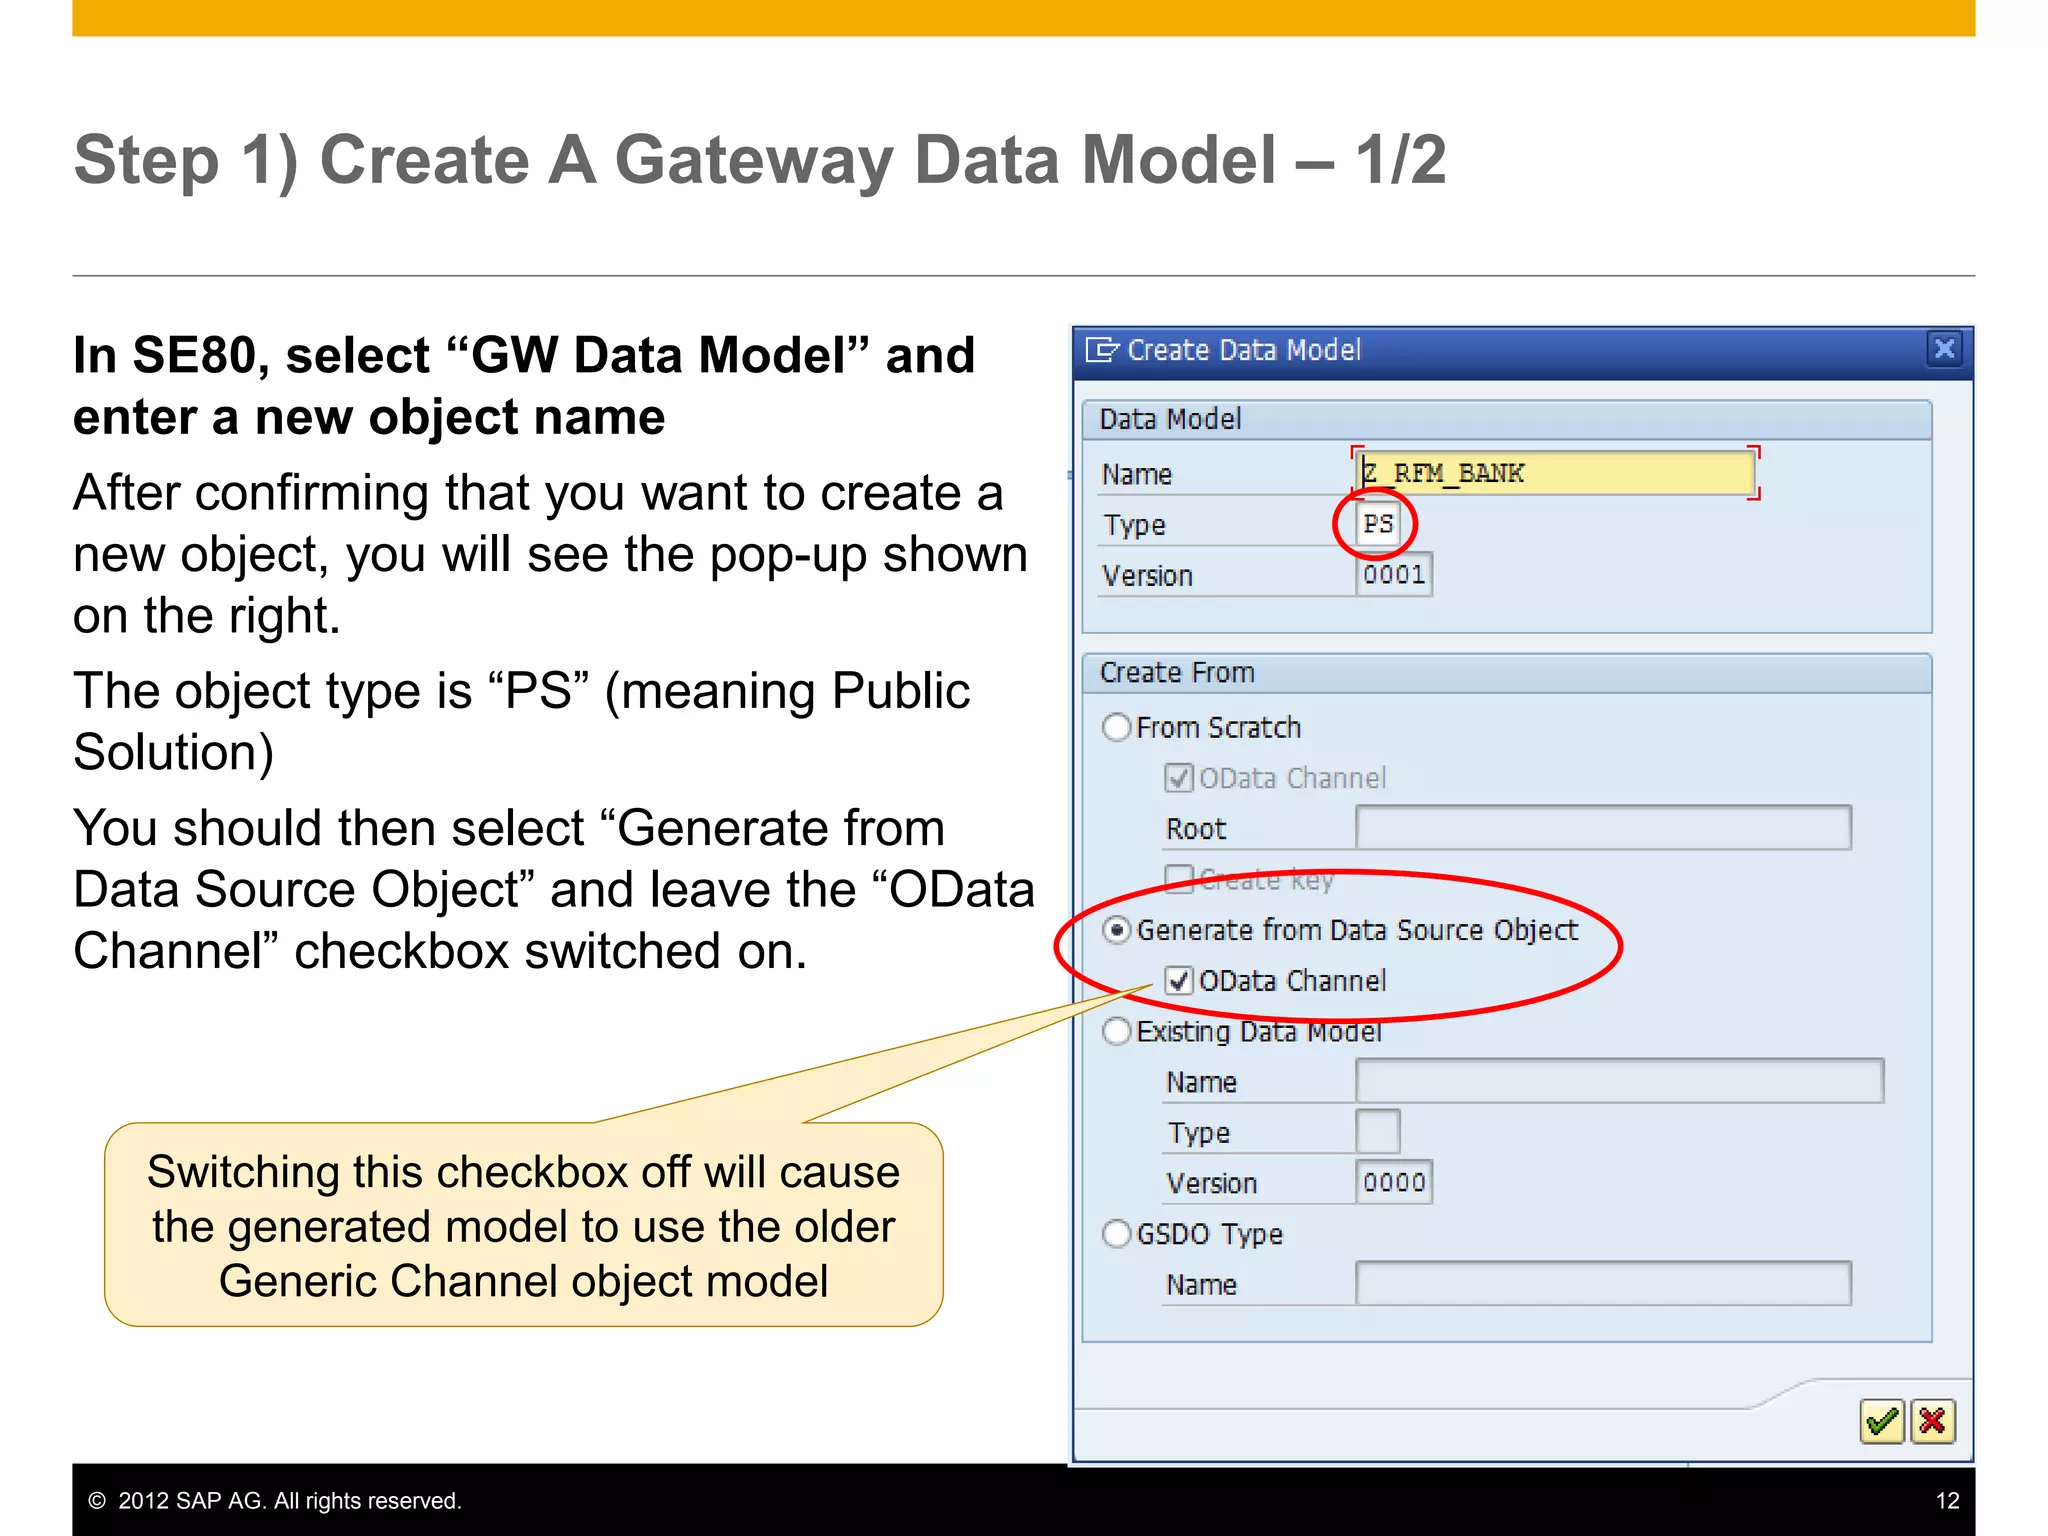Confirm dialog with green checkmark button

[x=1882, y=1421]
